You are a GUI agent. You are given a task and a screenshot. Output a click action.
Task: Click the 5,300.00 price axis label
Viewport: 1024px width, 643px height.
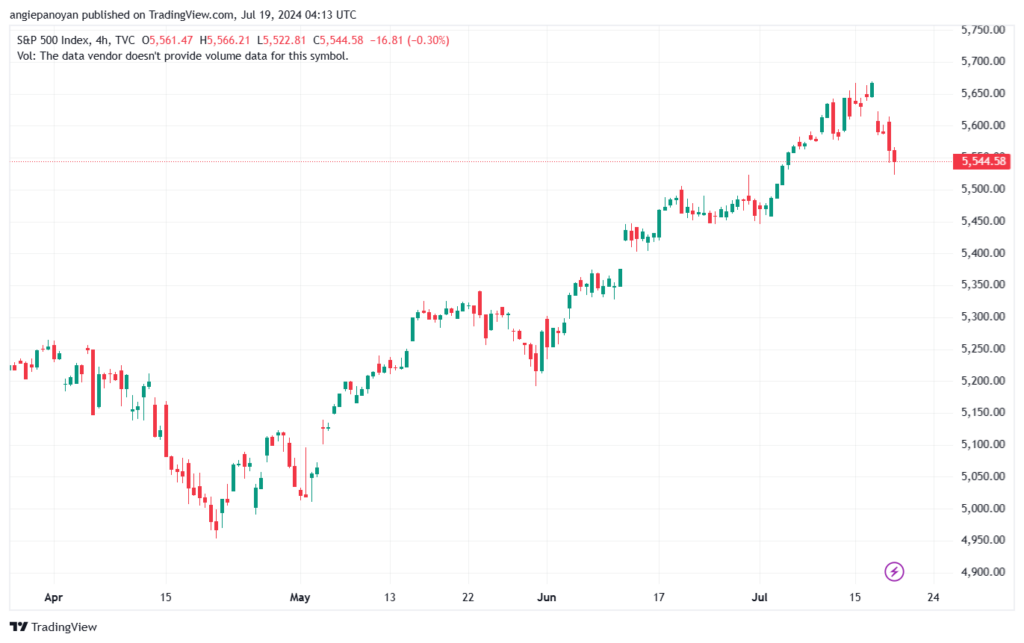982,317
